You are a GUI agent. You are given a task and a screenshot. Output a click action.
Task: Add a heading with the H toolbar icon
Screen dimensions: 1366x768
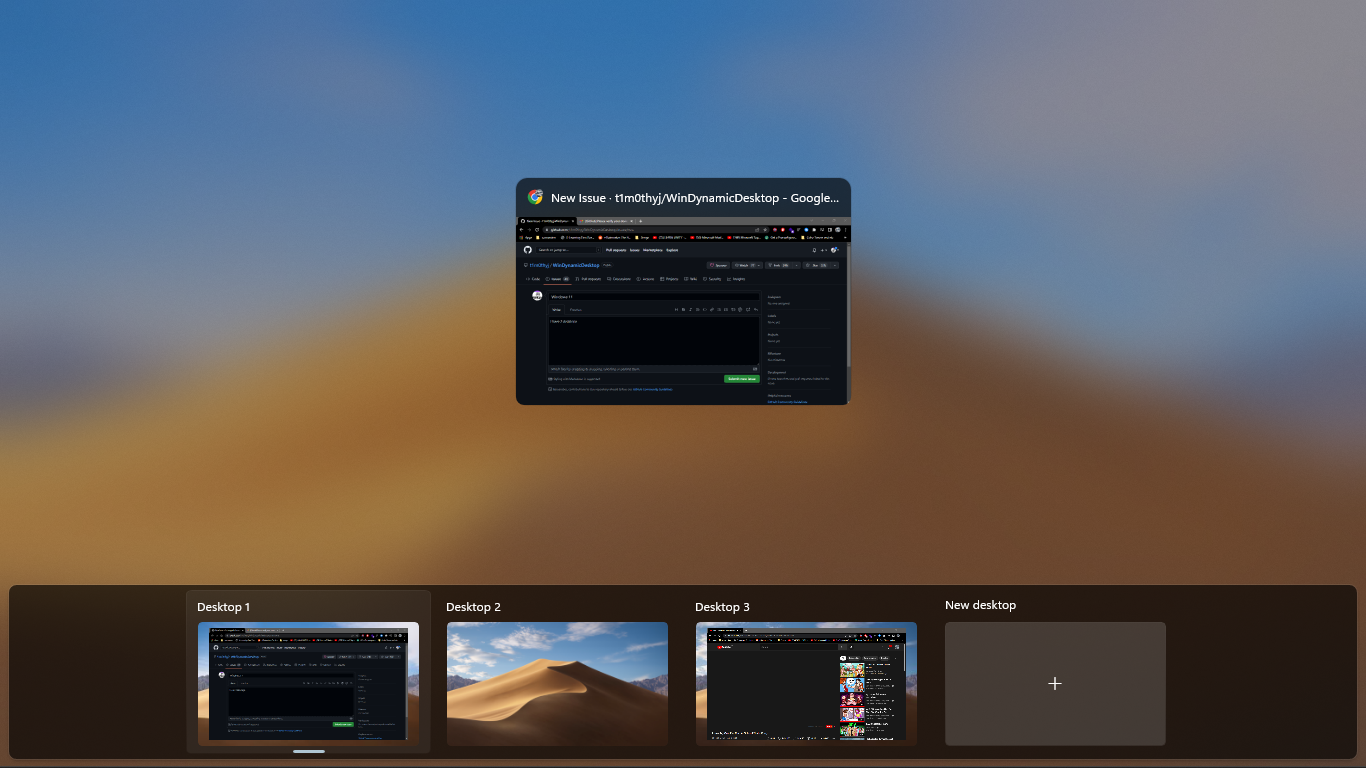pyautogui.click(x=677, y=310)
